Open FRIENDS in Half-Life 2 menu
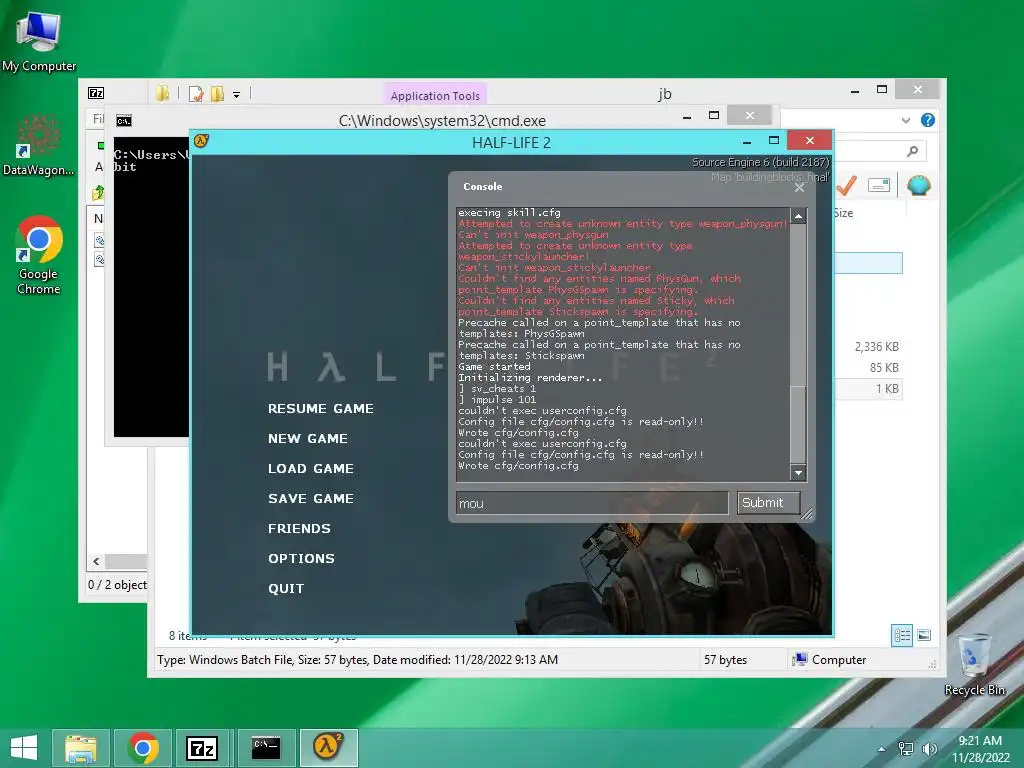The image size is (1024, 768). 299,529
